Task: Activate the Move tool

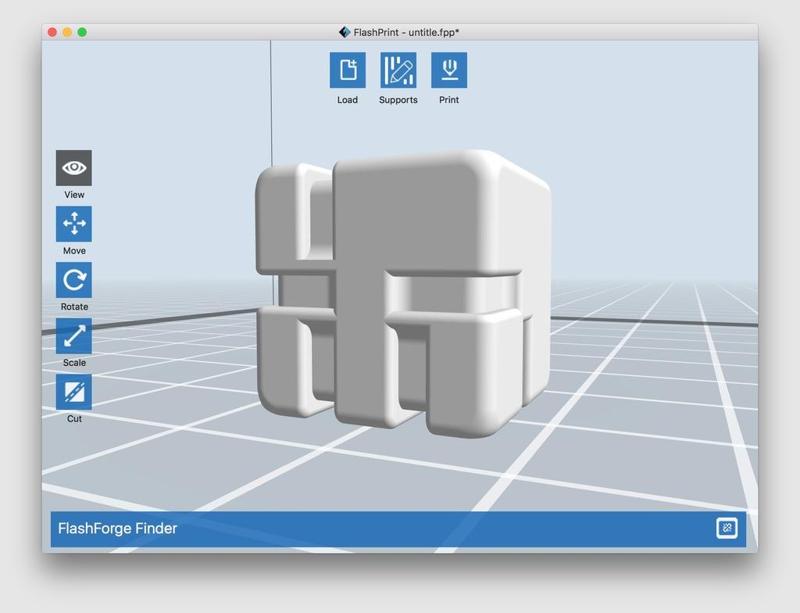Action: (74, 224)
